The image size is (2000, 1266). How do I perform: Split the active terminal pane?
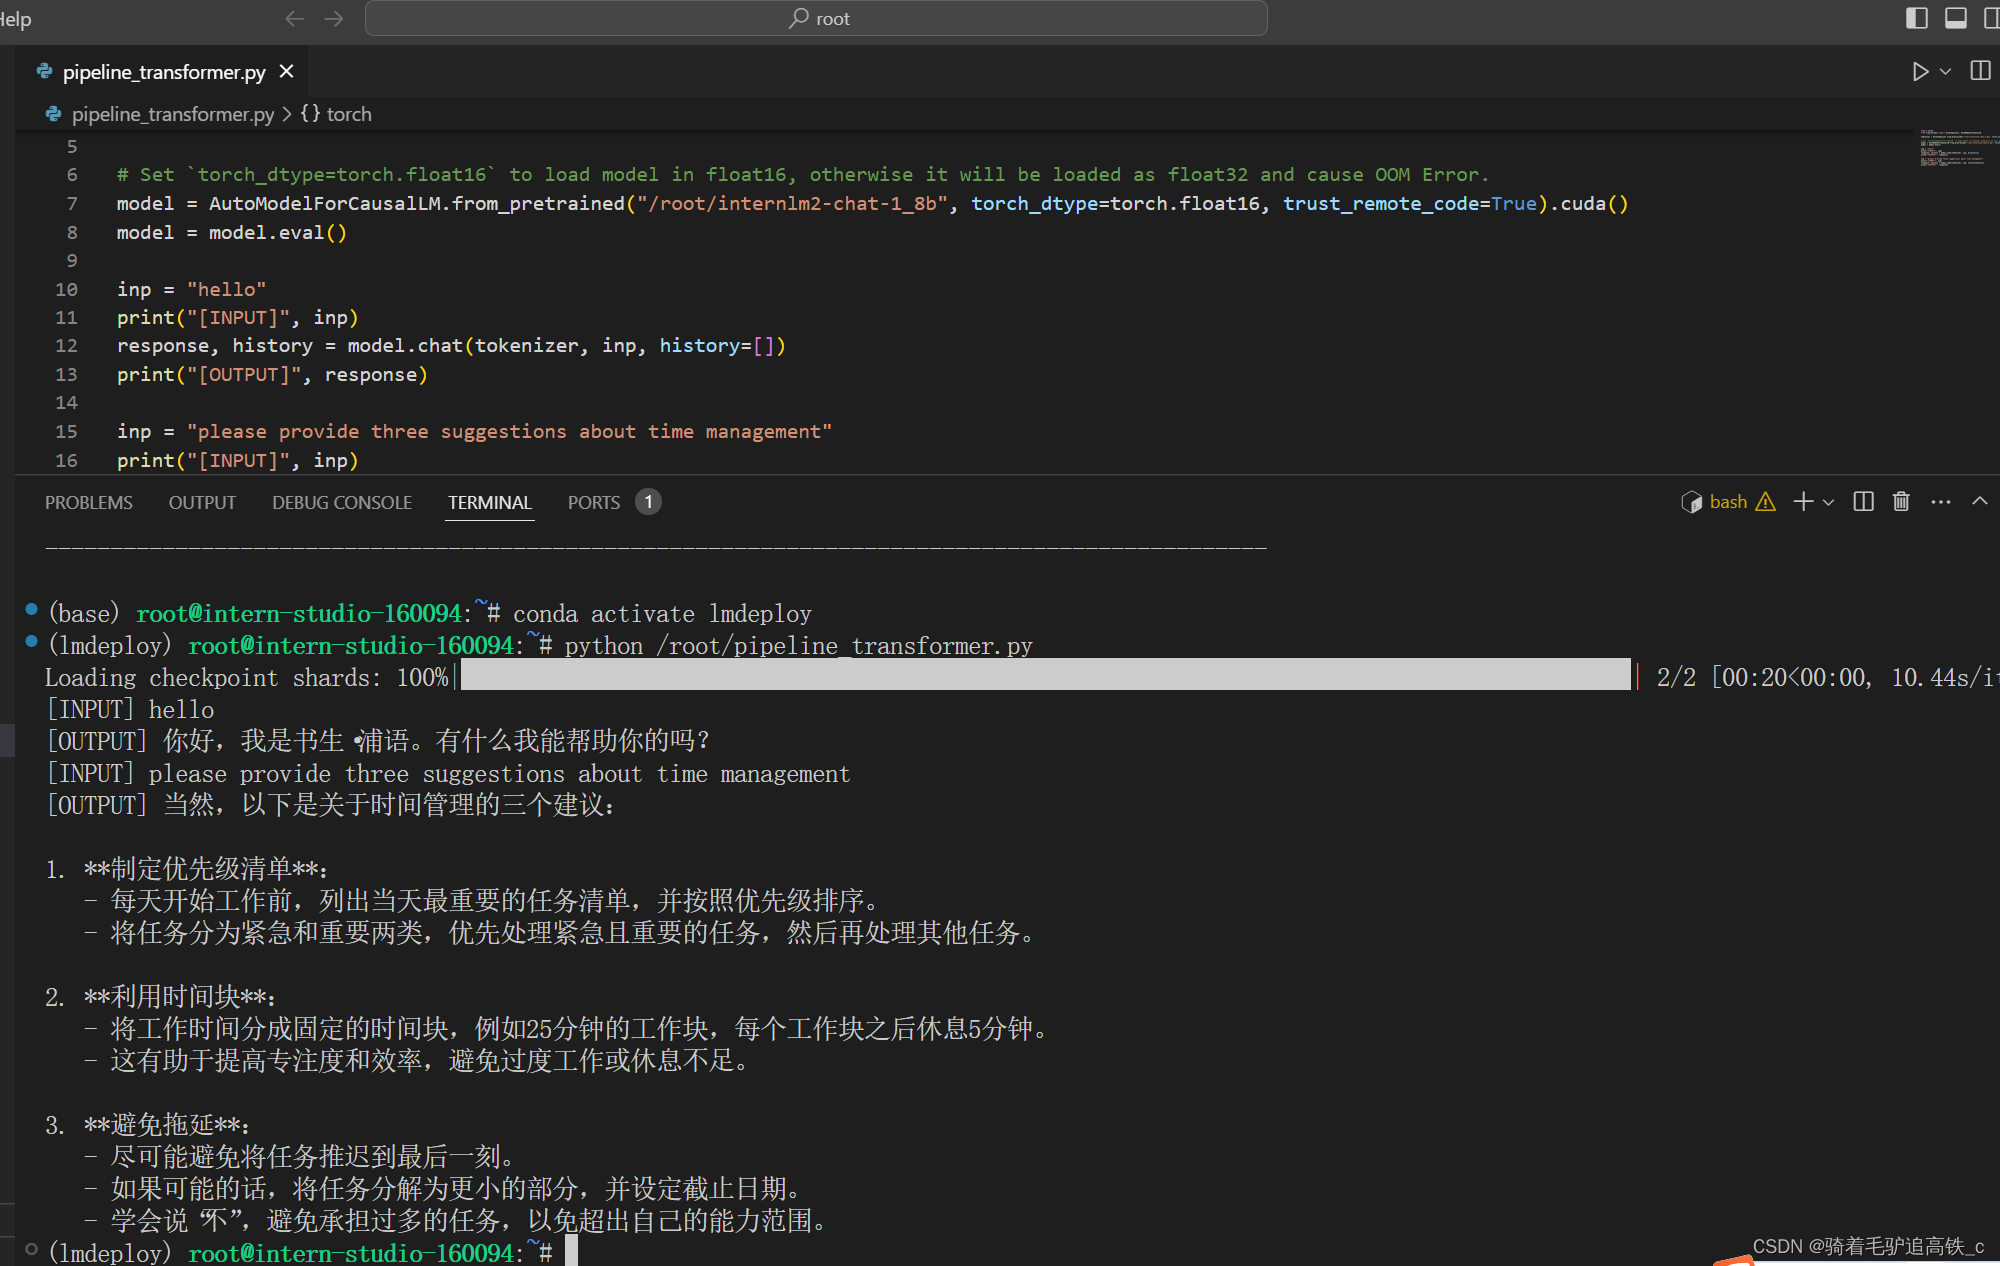1862,502
